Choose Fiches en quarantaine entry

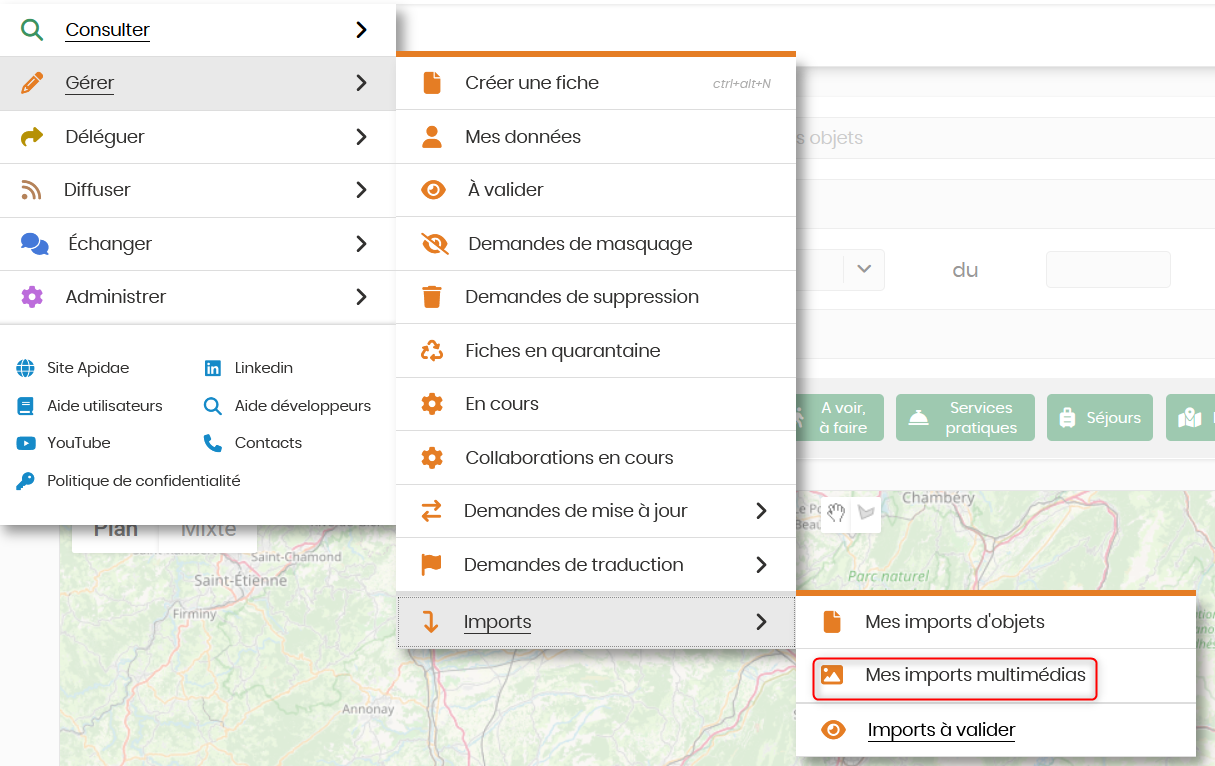pos(596,351)
